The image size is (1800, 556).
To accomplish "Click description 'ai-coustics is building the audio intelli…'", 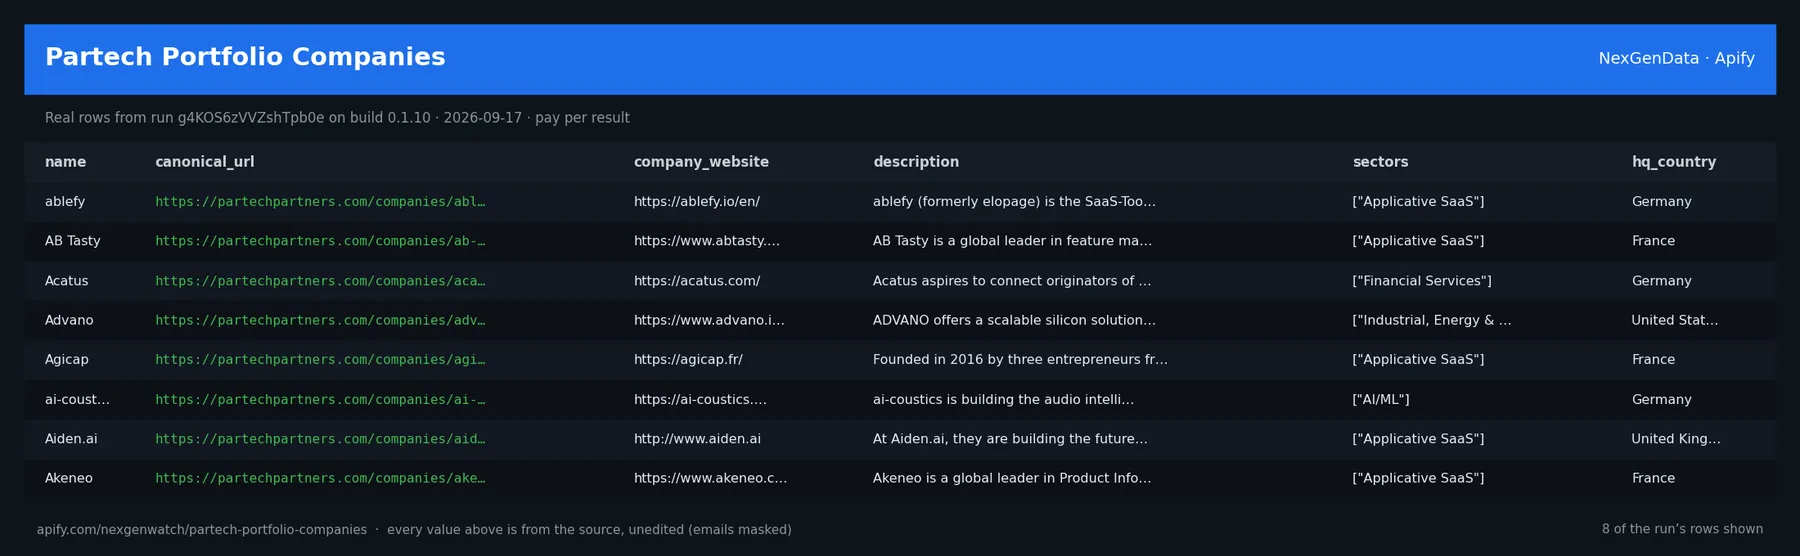I will point(1003,399).
